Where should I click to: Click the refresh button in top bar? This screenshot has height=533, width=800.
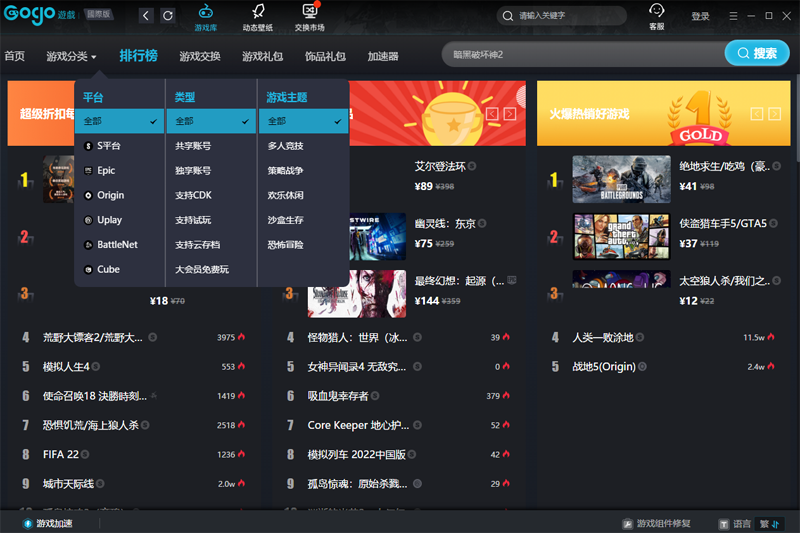click(167, 16)
